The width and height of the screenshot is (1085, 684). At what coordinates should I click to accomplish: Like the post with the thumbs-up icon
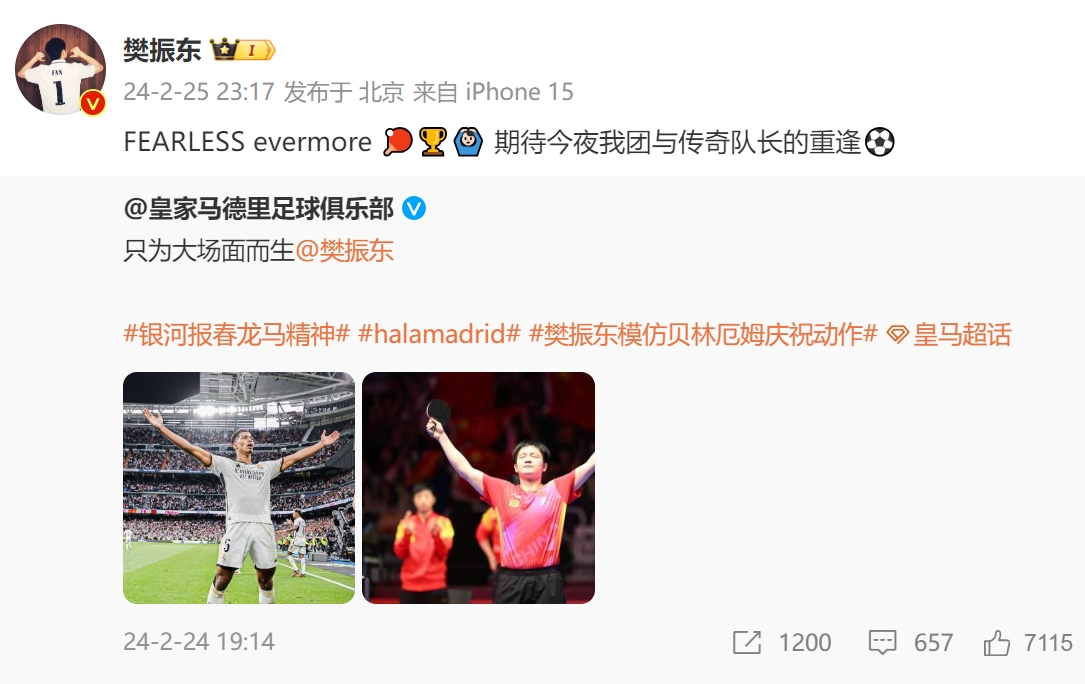tap(996, 642)
